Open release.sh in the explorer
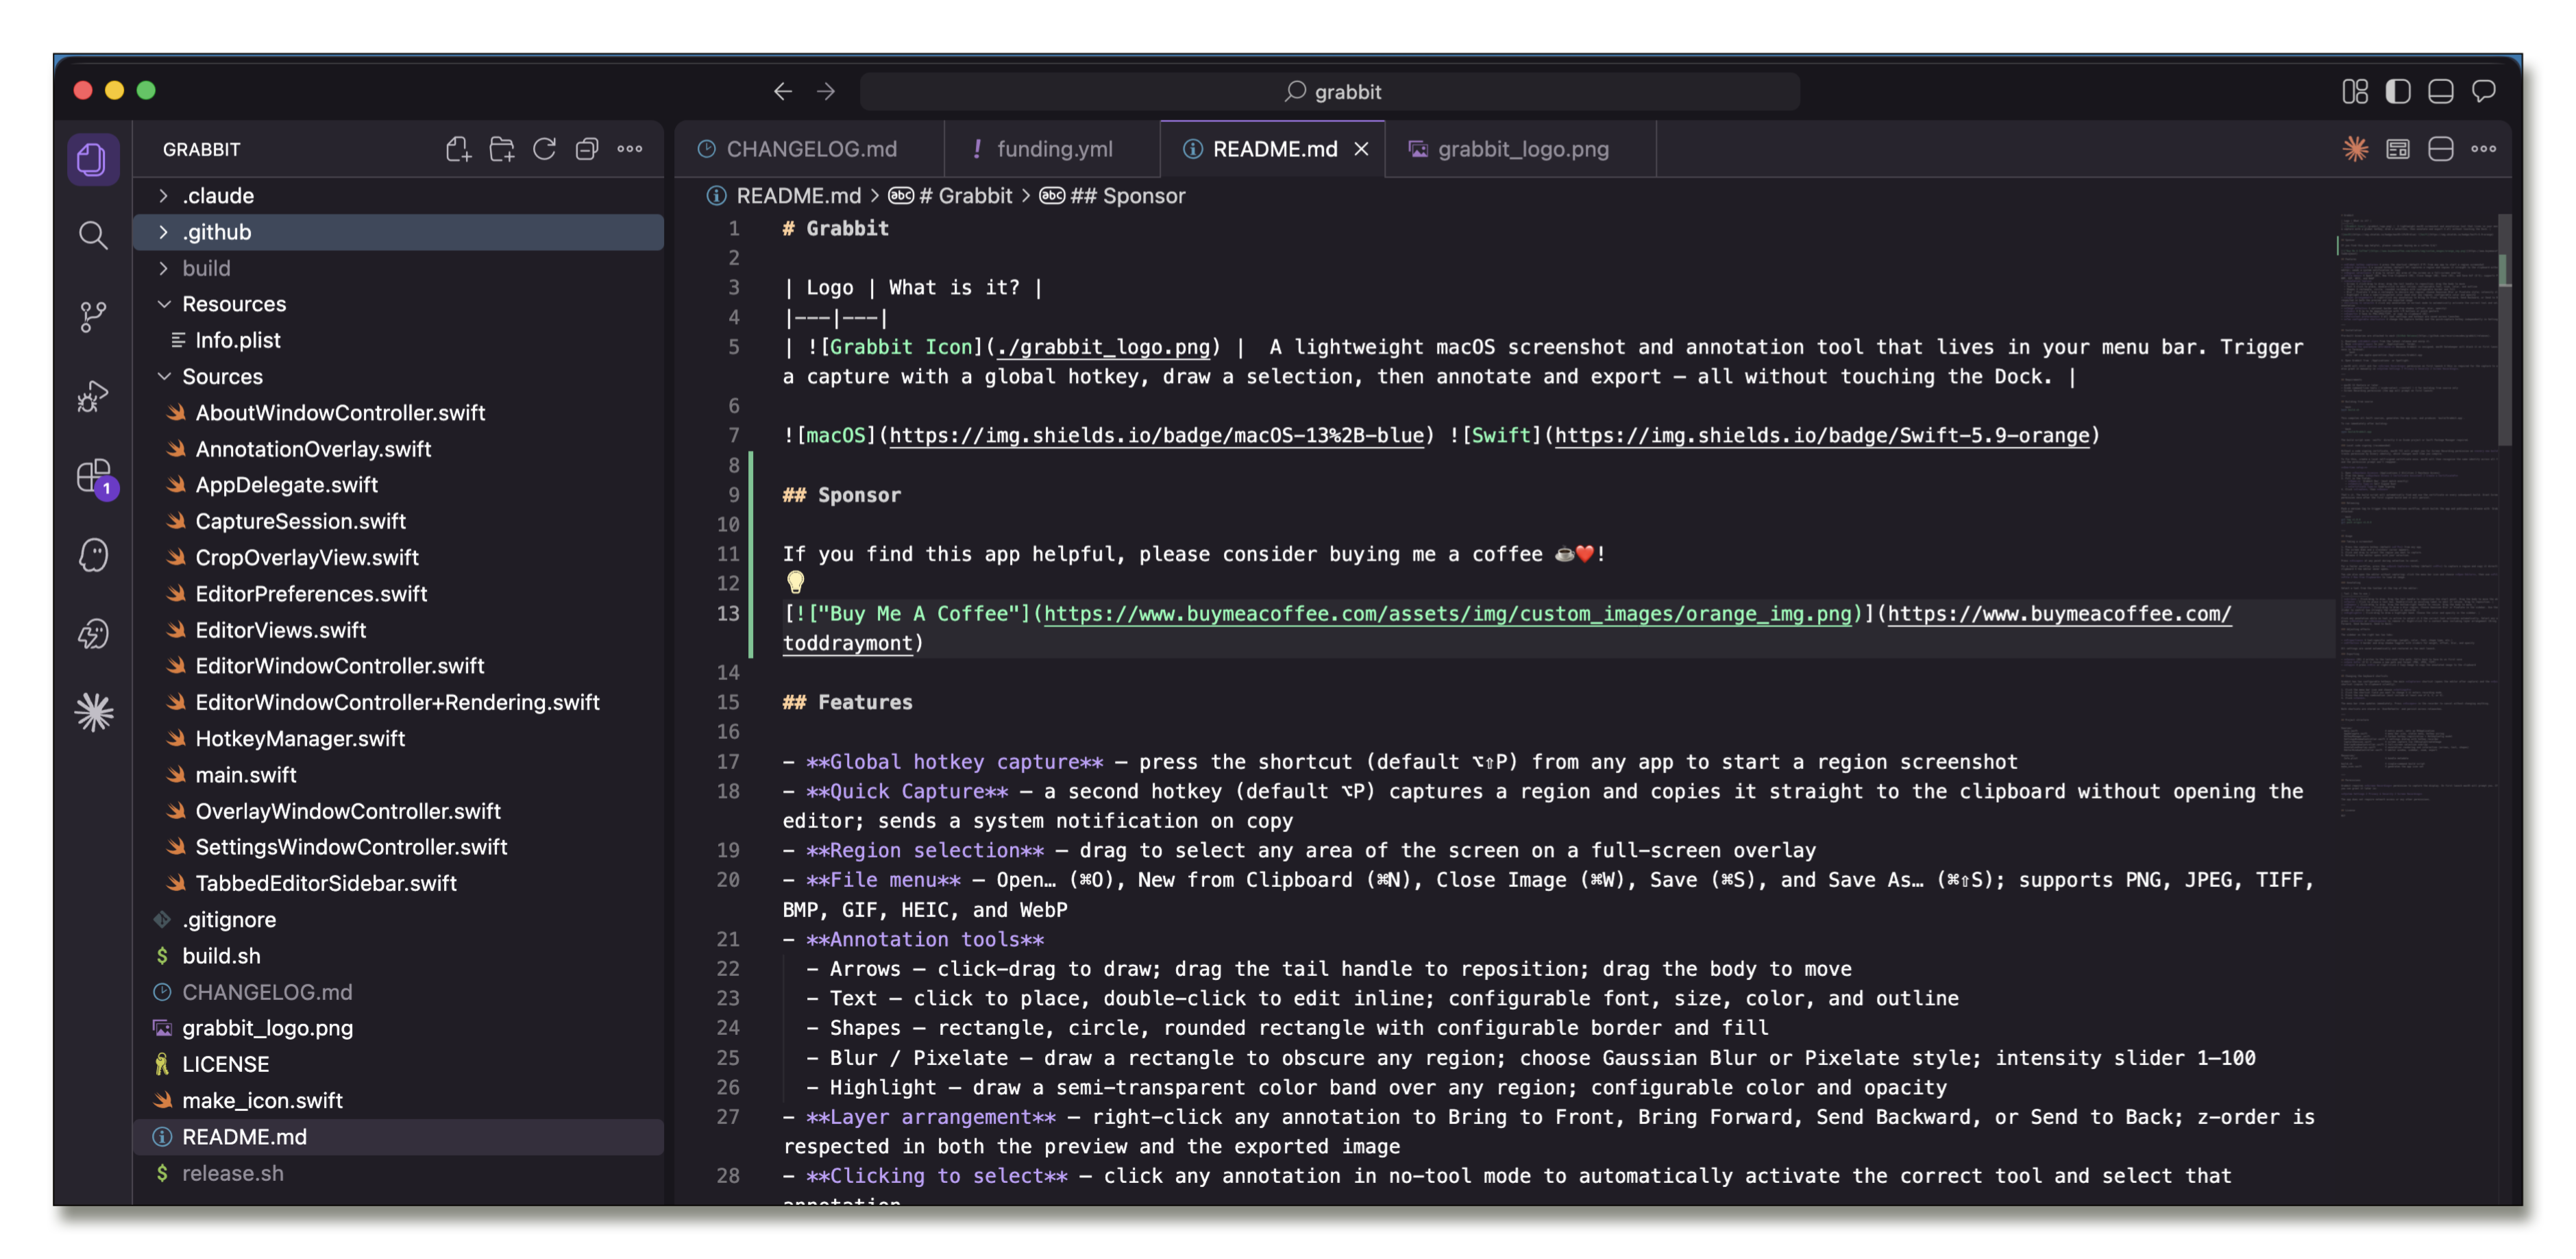The height and width of the screenshot is (1259, 2576). tap(398, 1174)
